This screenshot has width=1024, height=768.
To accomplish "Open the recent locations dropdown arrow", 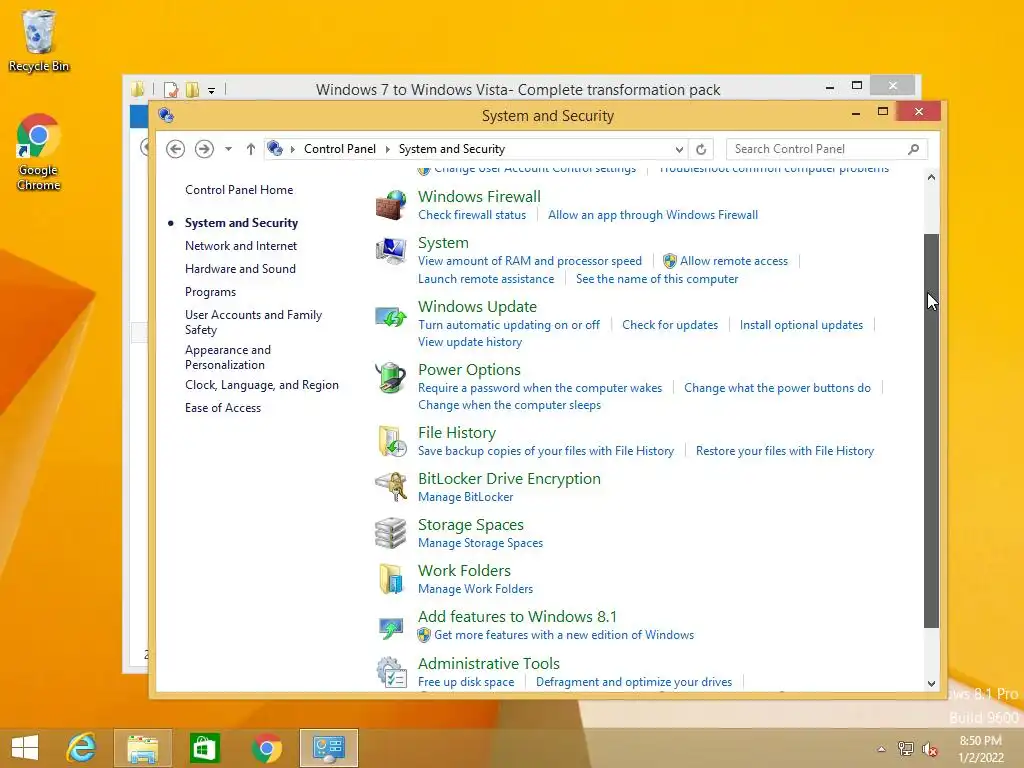I will (x=228, y=149).
